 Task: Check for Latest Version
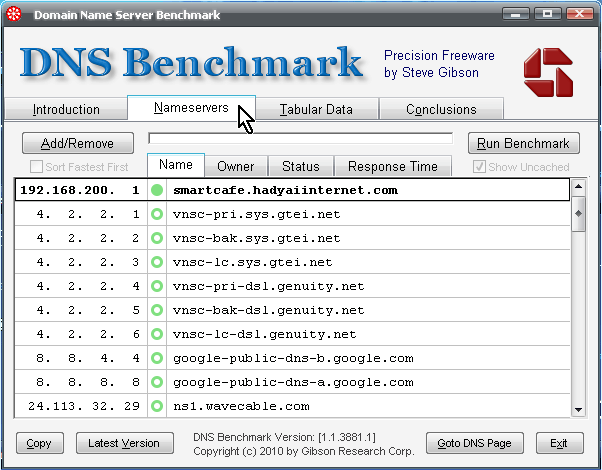[124, 443]
